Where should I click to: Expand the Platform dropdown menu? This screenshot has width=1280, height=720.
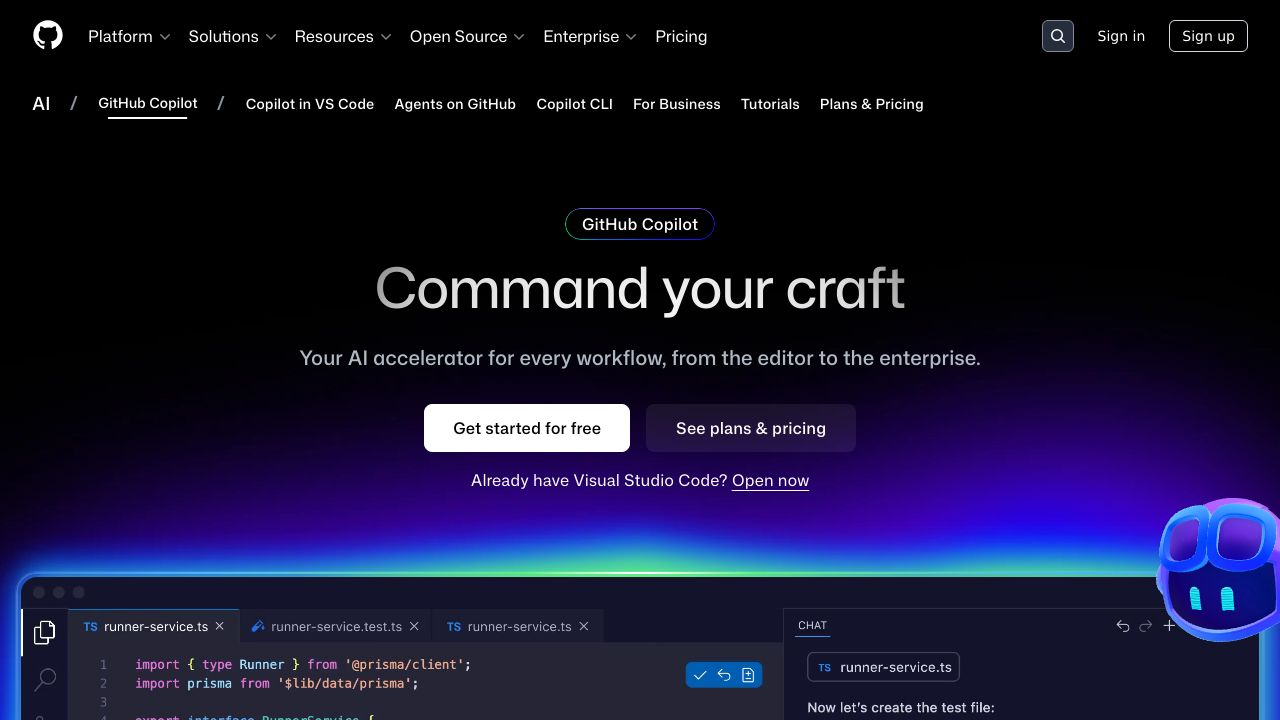[x=128, y=36]
